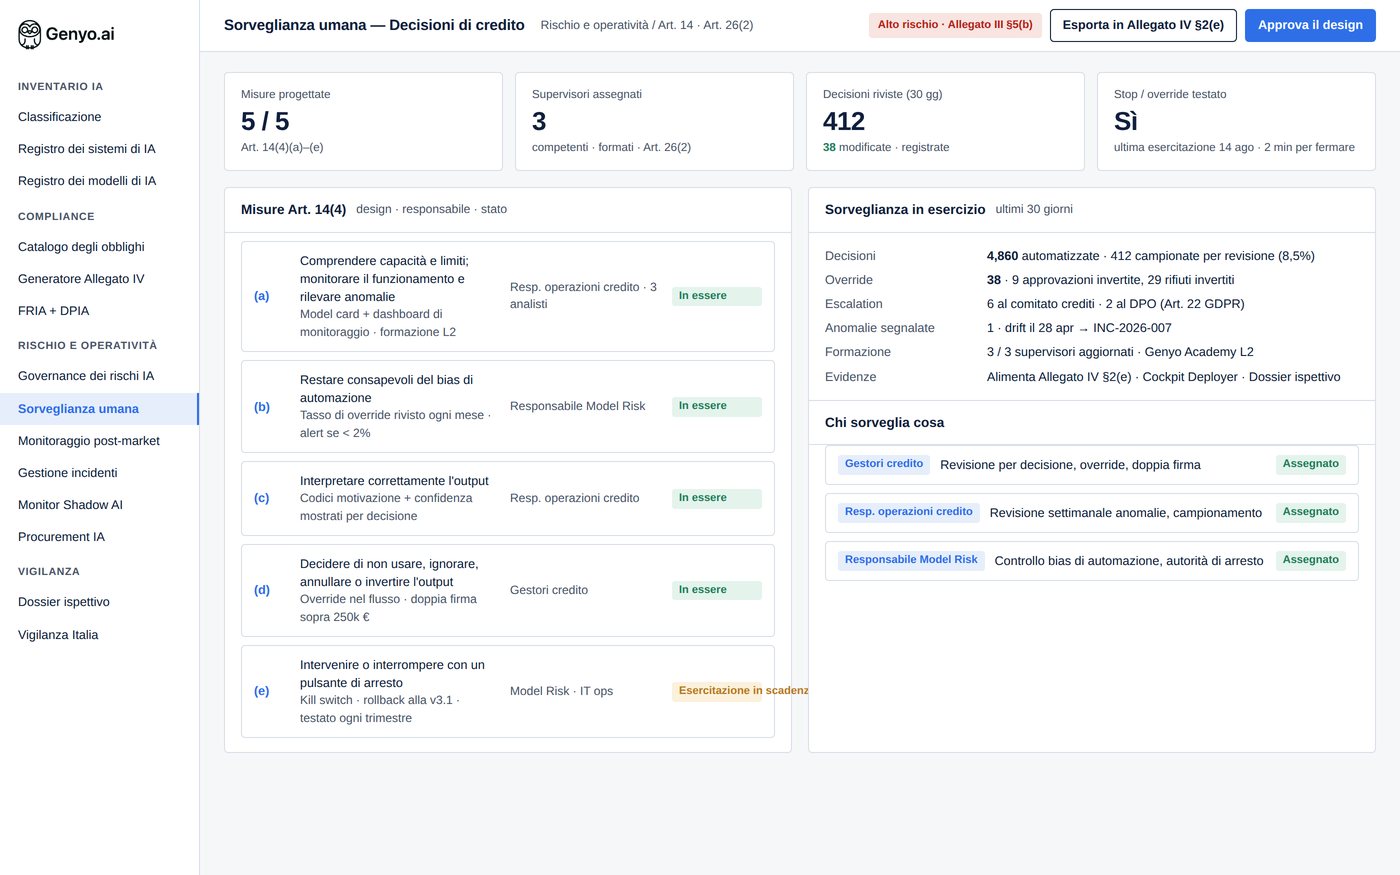Image resolution: width=1400 pixels, height=875 pixels.
Task: Click the Genyo.ai owl logo
Action: click(x=30, y=34)
